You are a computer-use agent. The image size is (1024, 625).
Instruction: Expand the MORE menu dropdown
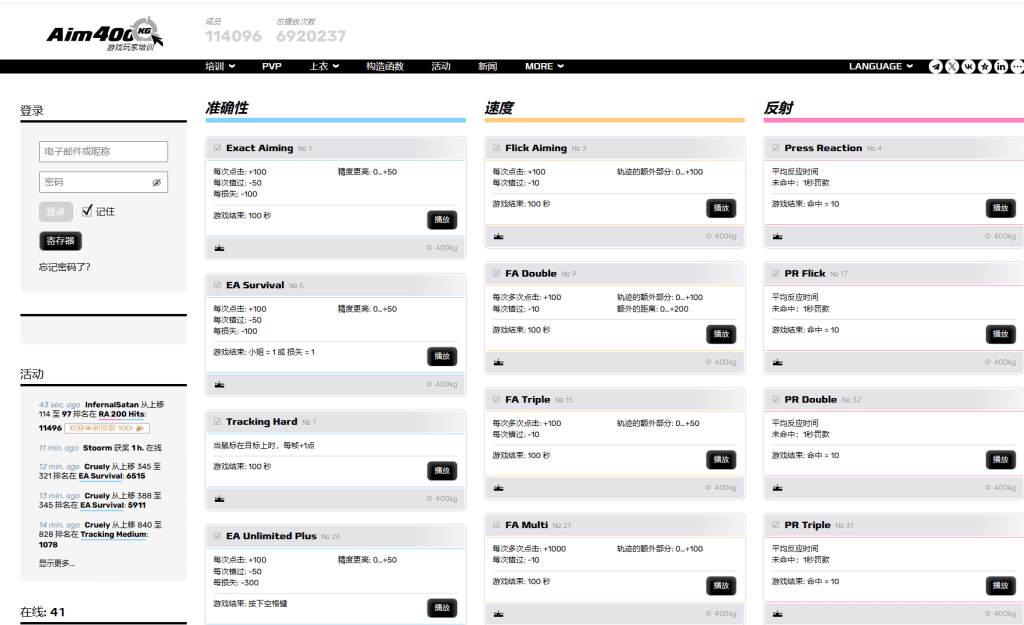[544, 66]
